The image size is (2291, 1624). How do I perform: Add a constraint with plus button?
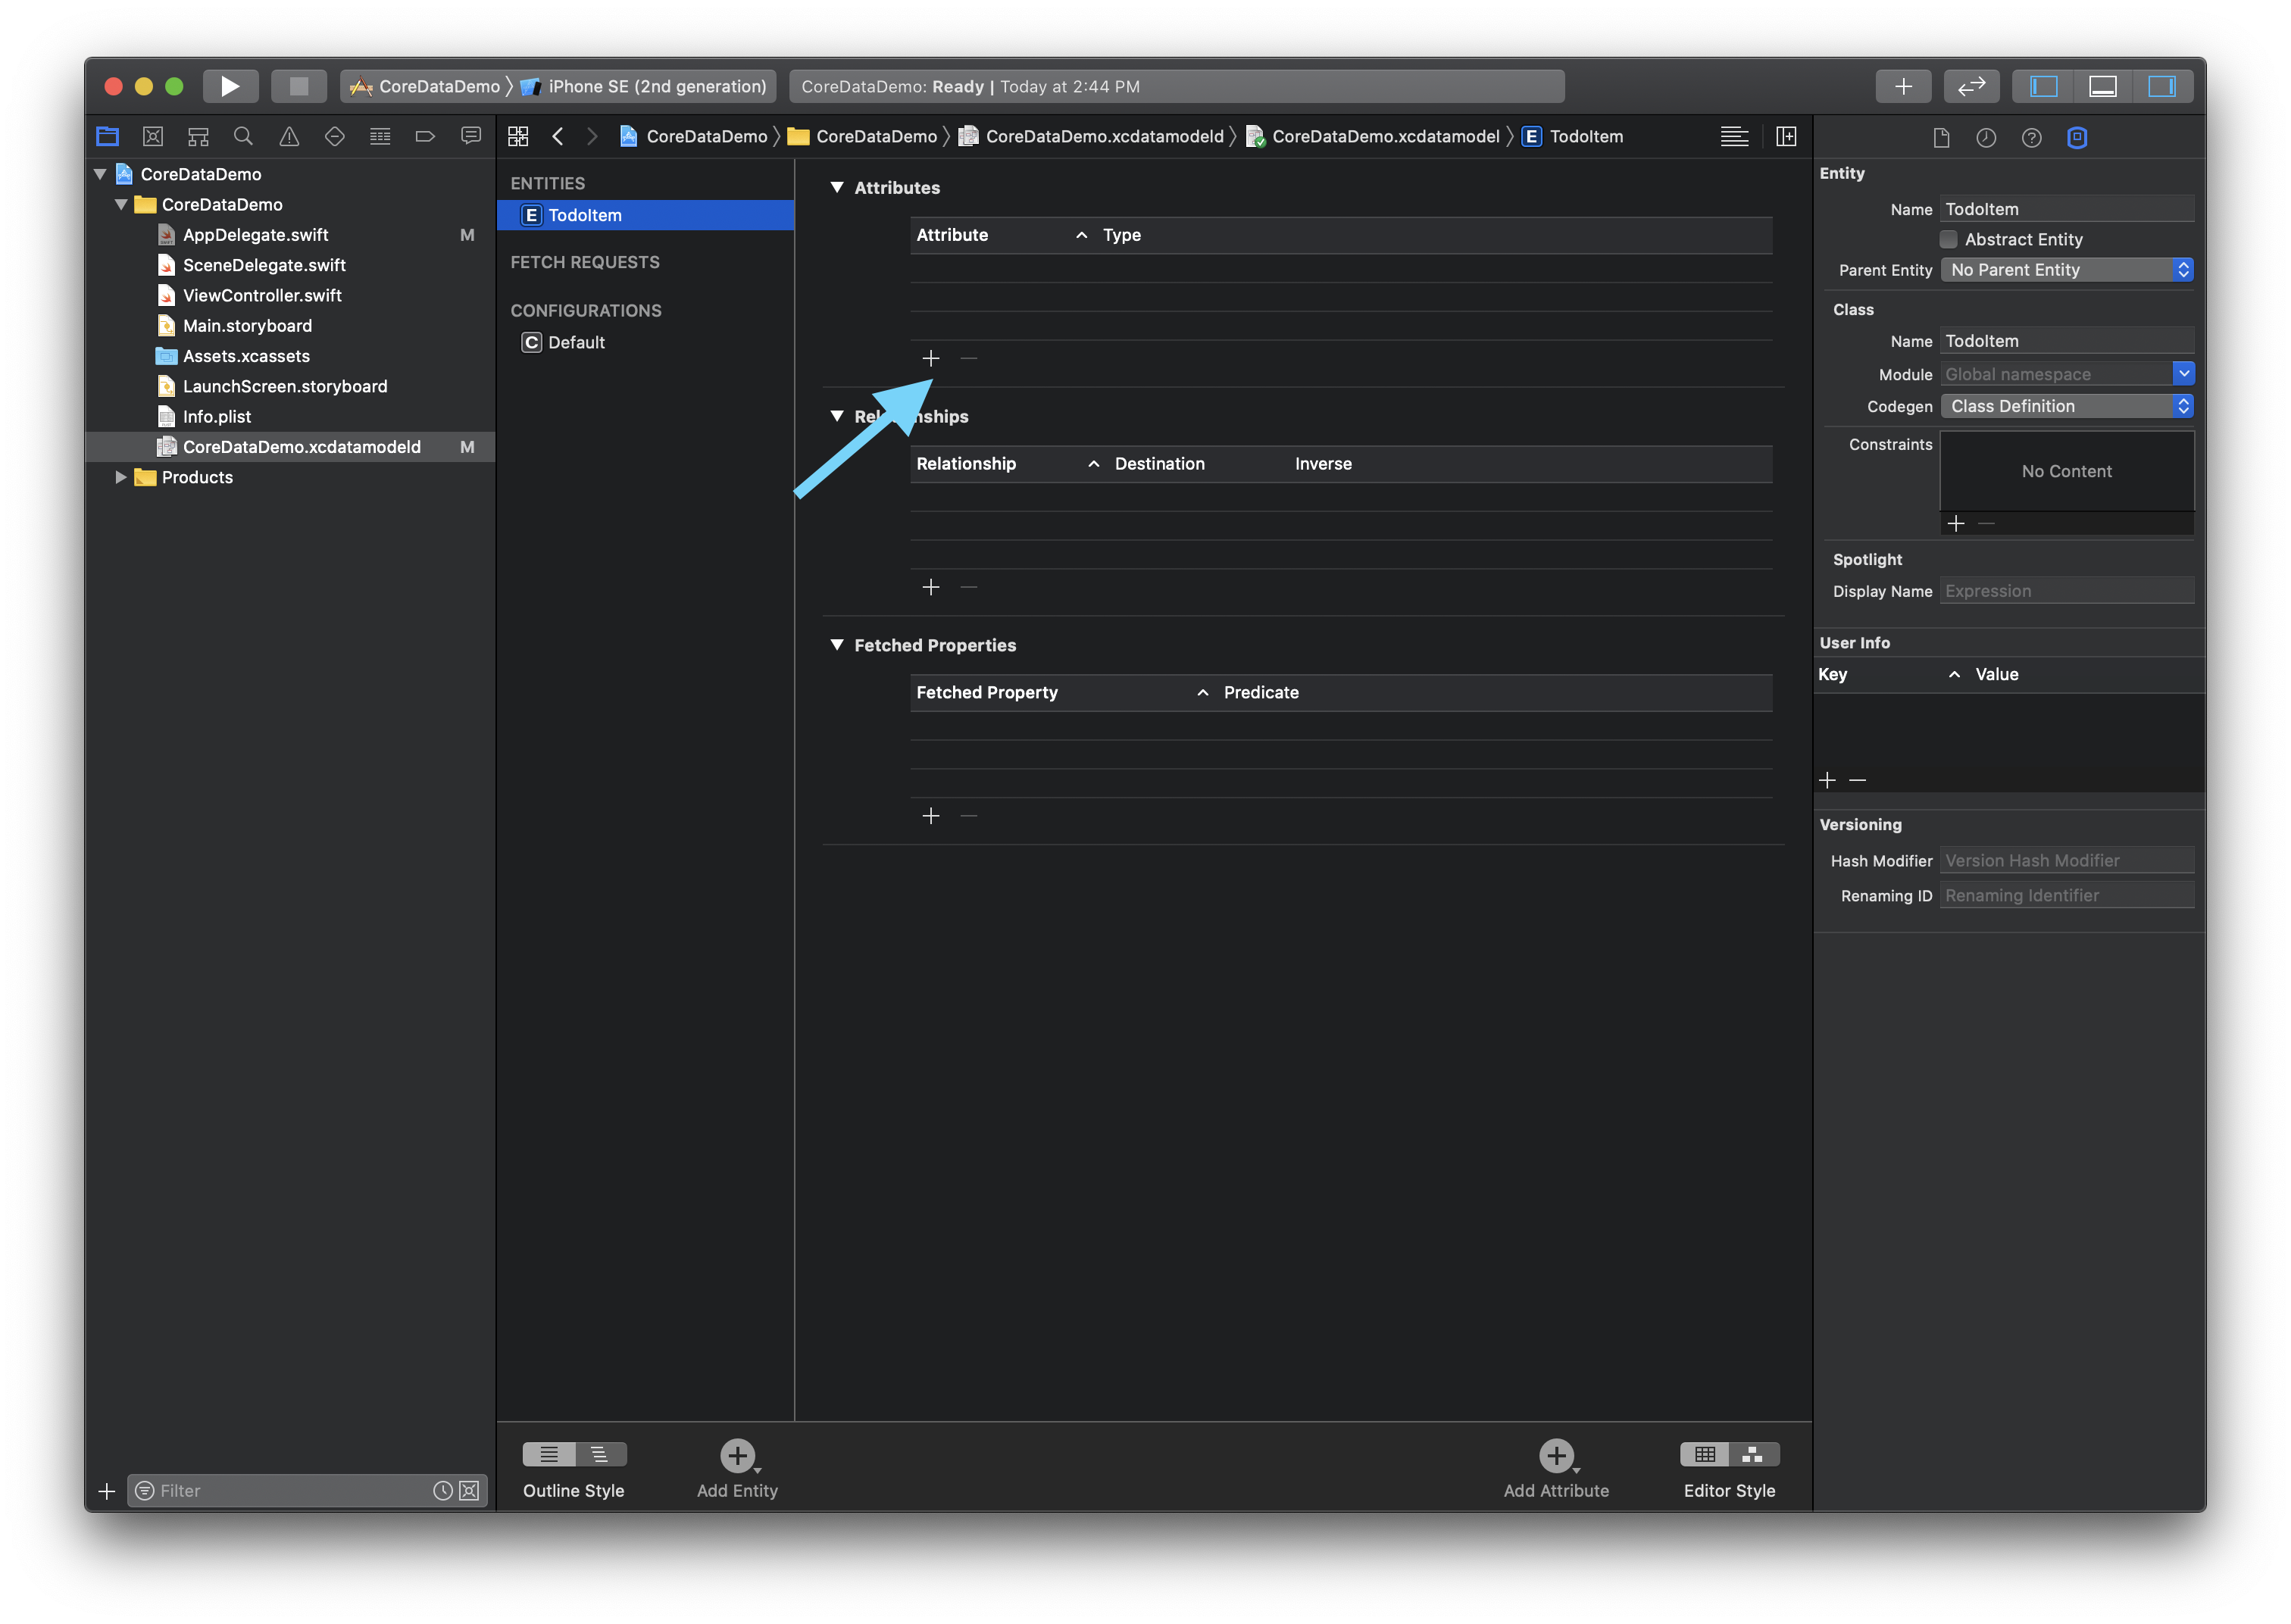click(1956, 523)
